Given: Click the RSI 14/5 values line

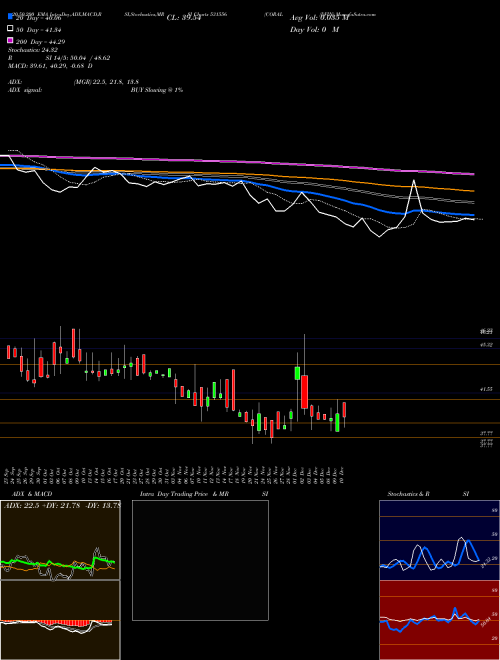Looking at the screenshot, I should [59, 58].
